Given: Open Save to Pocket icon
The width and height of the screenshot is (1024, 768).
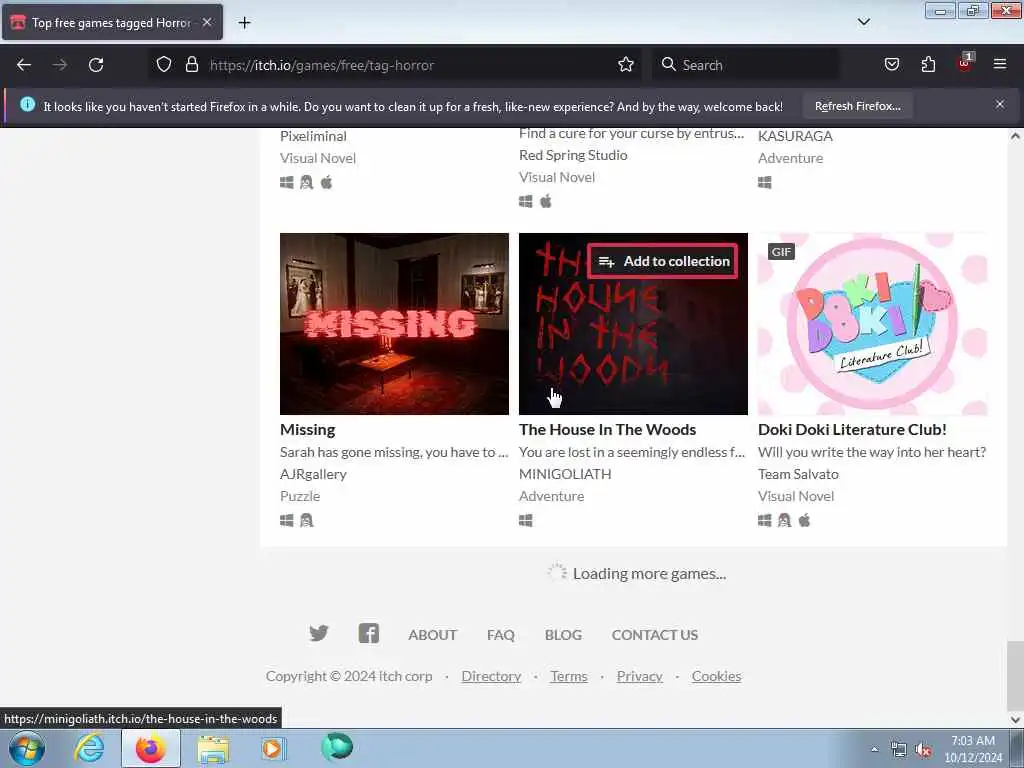Looking at the screenshot, I should [x=891, y=65].
